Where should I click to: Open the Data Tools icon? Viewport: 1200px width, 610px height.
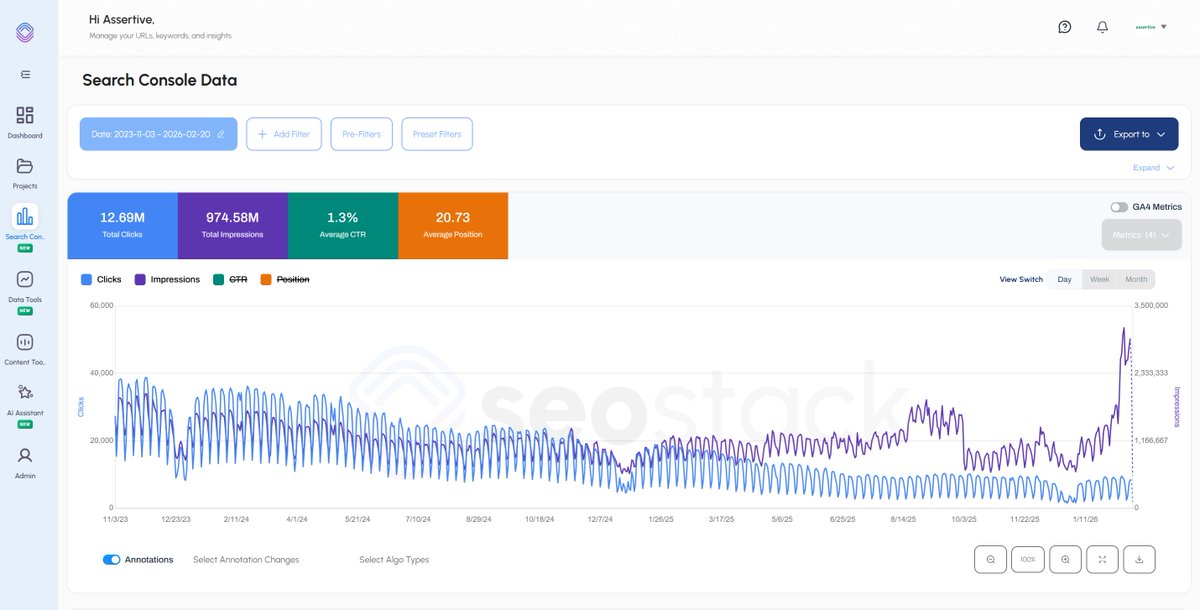point(25,279)
